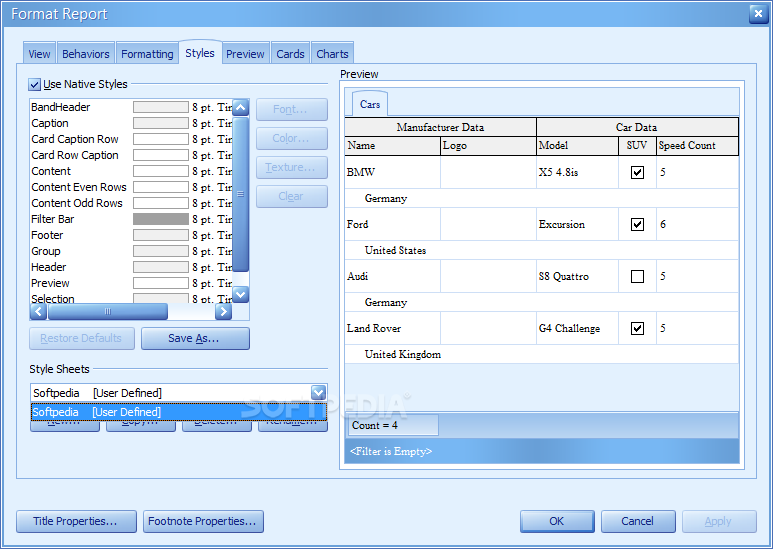
Task: Click the Speed Count column header
Action: [x=698, y=146]
